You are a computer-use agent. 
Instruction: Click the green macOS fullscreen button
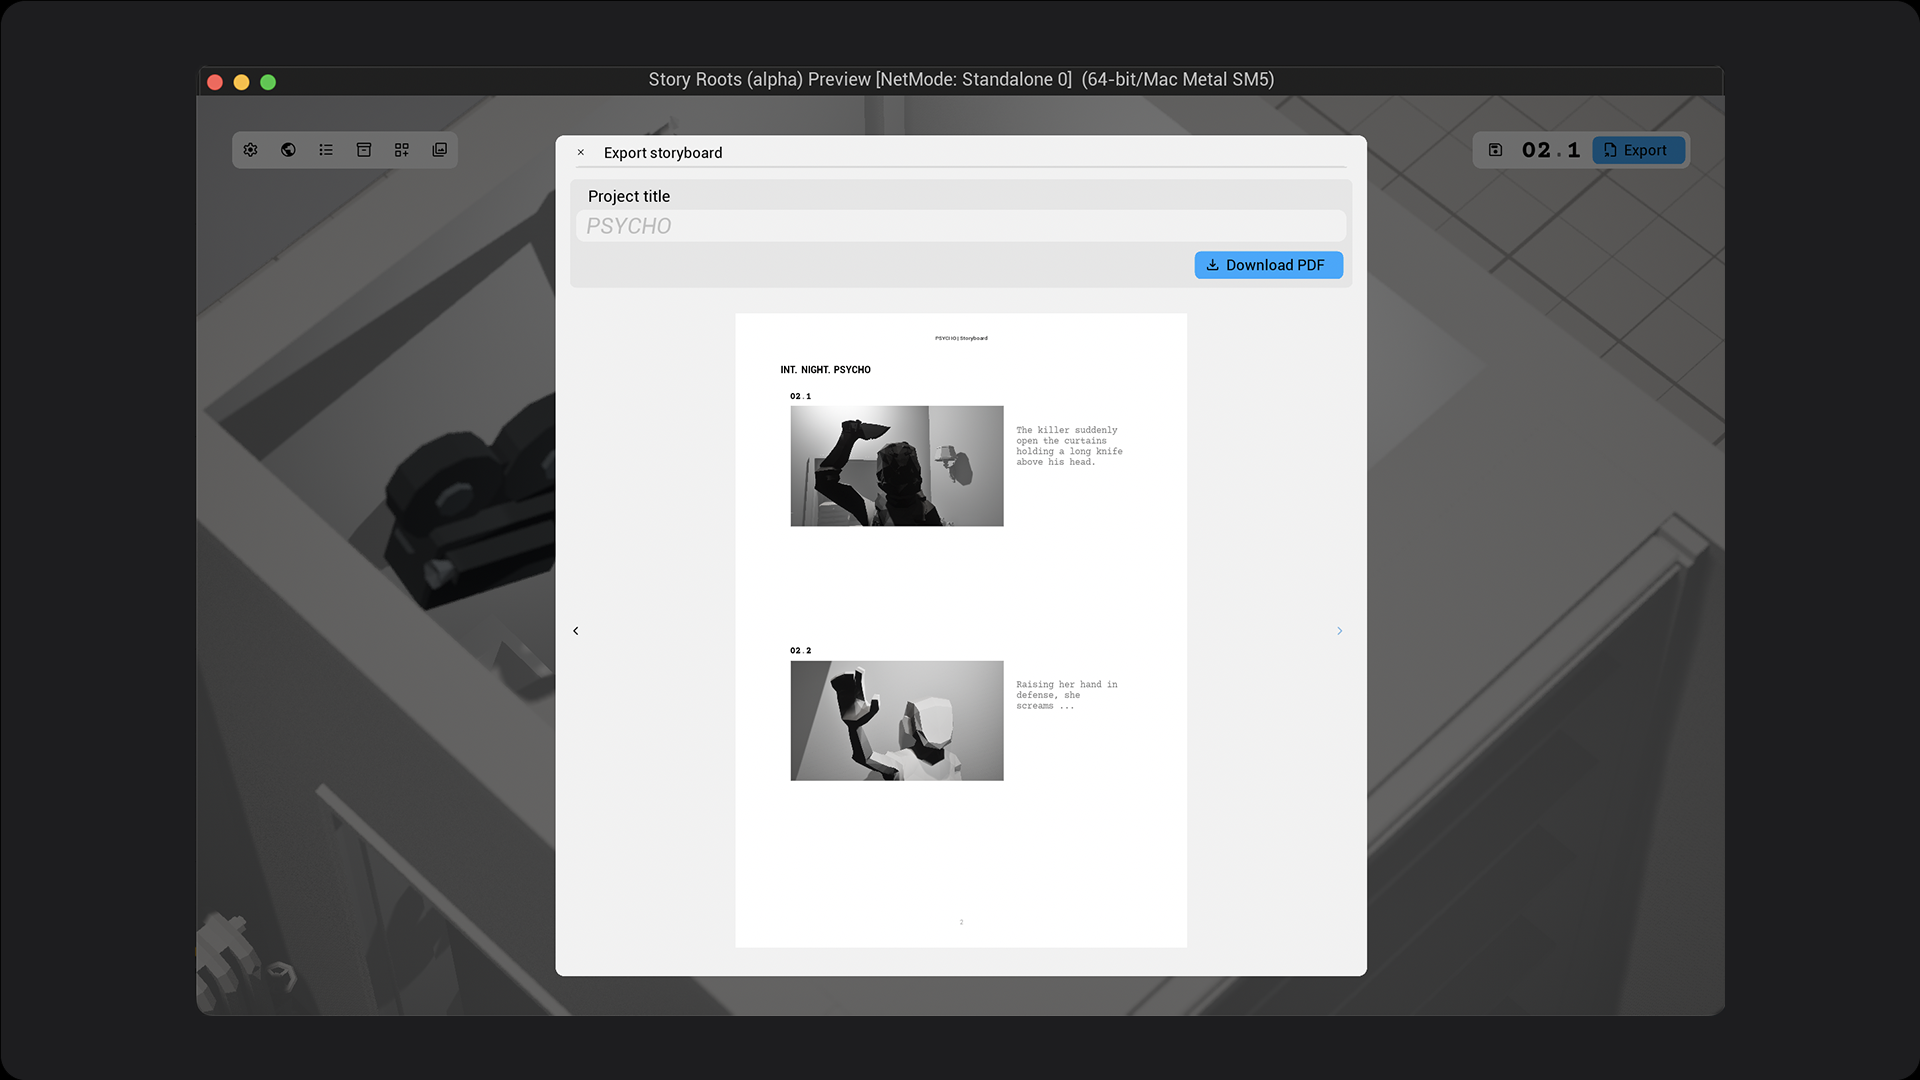click(268, 82)
